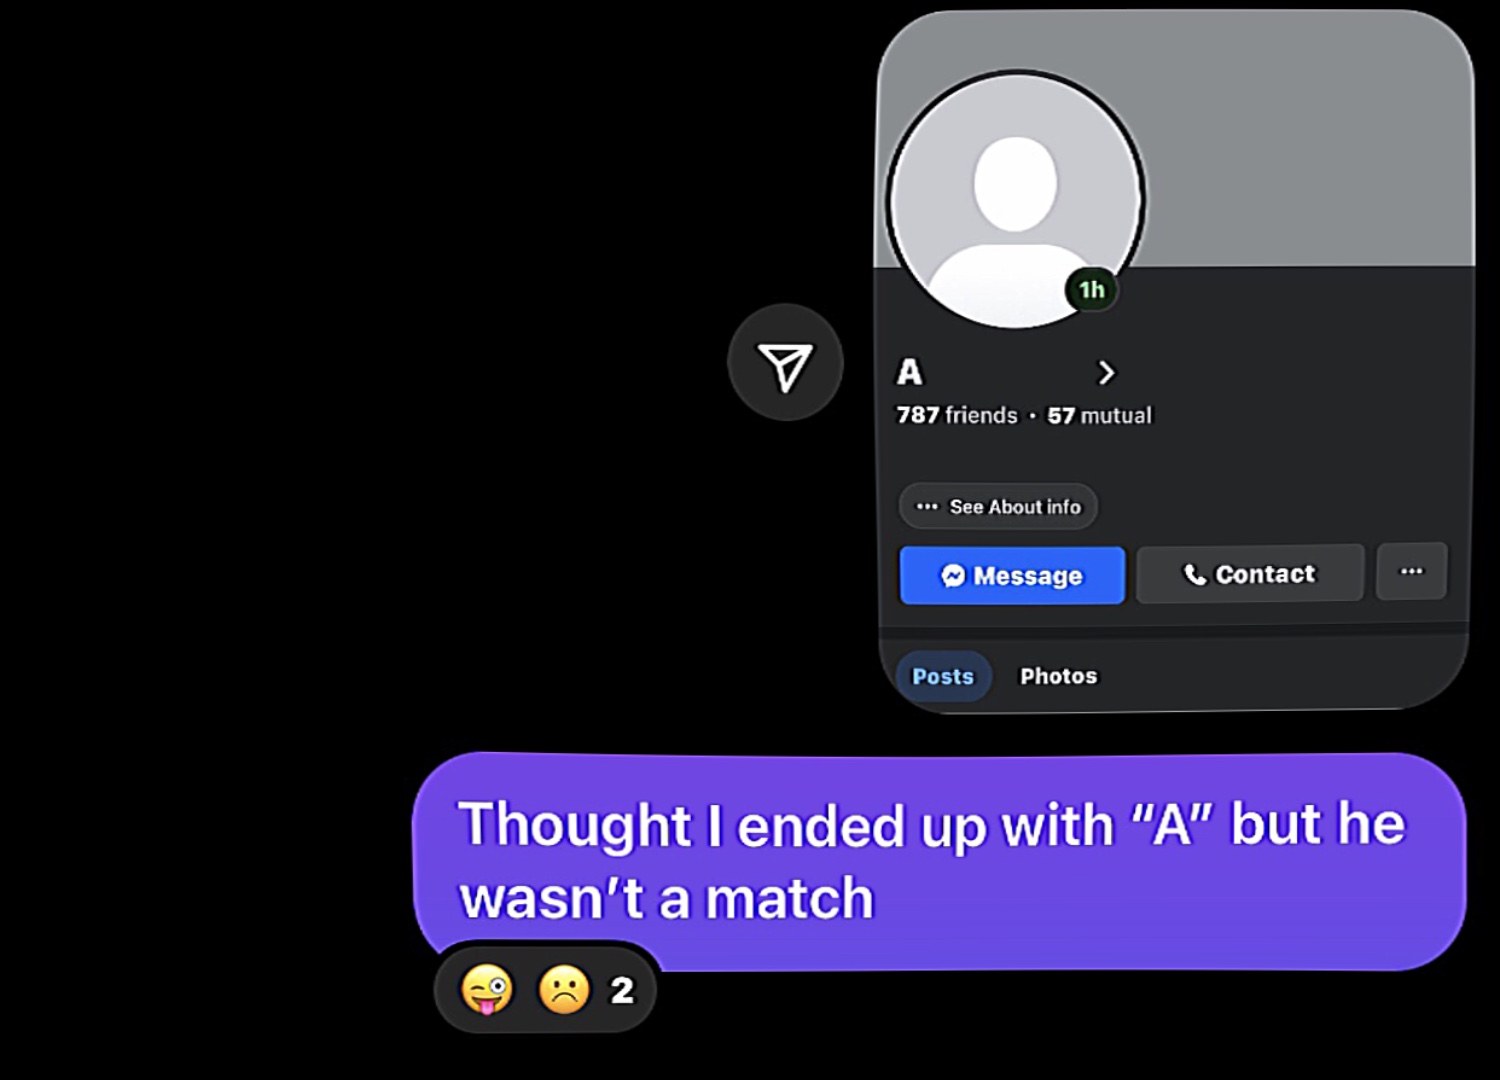Open the default profile picture avatar

tap(1016, 200)
